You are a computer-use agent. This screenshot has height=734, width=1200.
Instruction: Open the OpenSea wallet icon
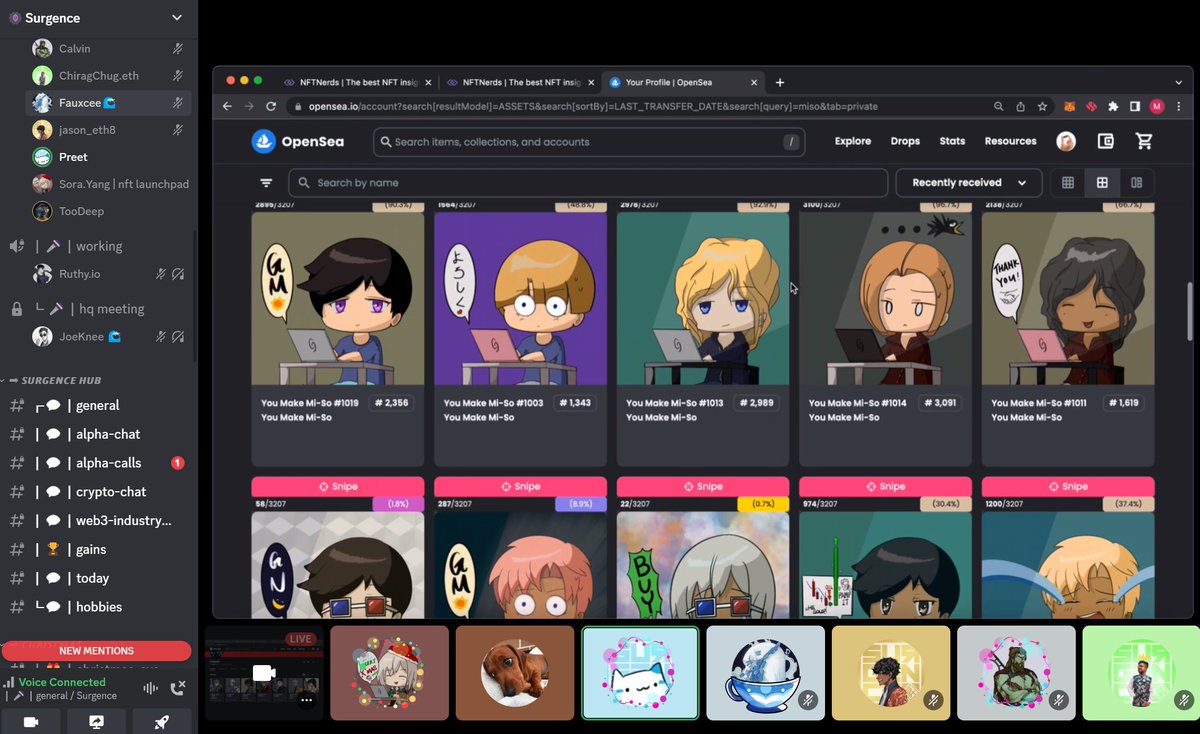(1105, 142)
